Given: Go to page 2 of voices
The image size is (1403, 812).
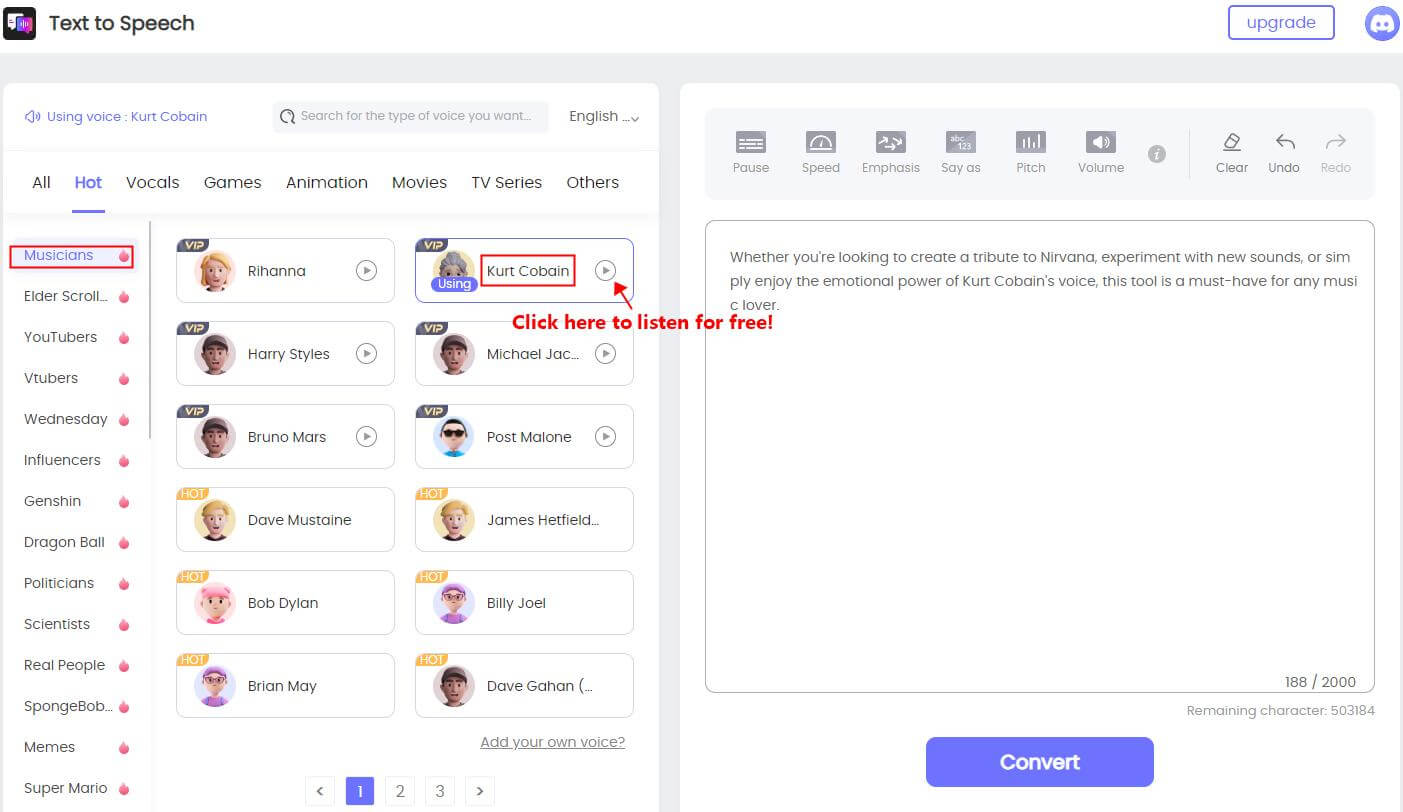Looking at the screenshot, I should tap(400, 791).
